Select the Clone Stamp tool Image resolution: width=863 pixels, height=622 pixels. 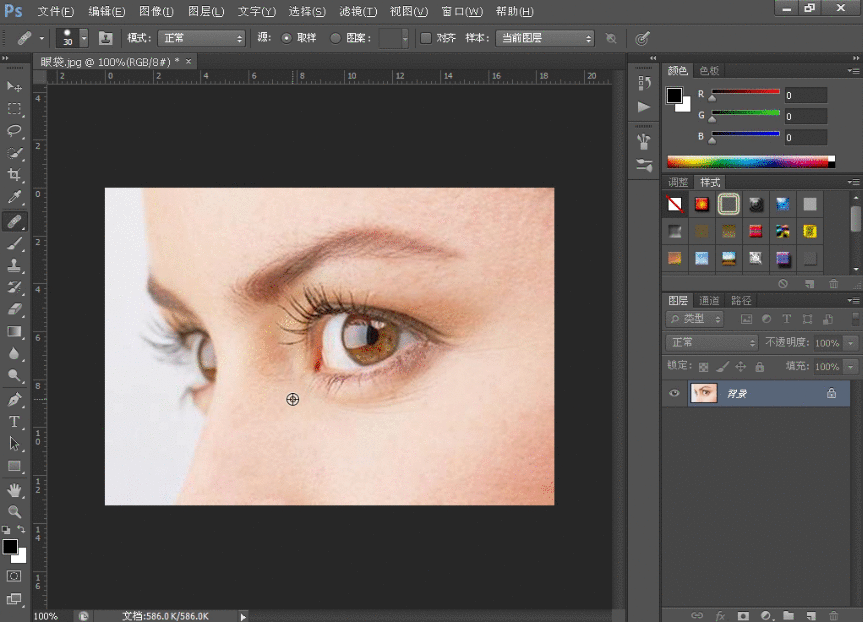point(15,266)
